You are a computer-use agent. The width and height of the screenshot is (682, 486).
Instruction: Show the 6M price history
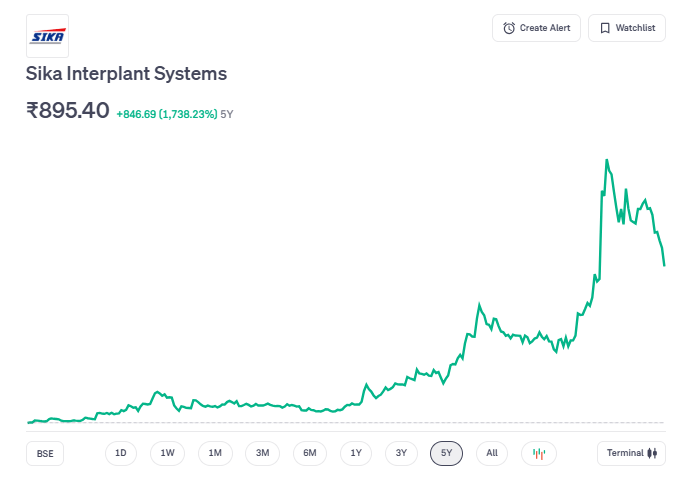(310, 453)
